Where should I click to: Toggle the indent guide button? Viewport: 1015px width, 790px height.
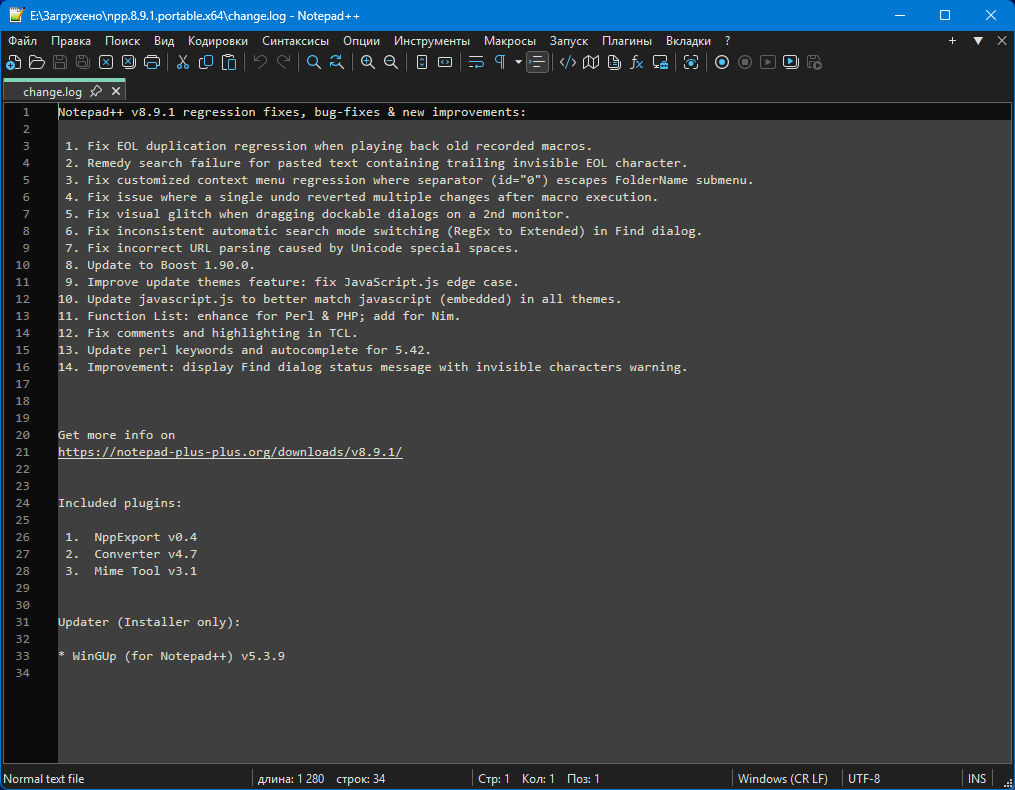coord(538,62)
